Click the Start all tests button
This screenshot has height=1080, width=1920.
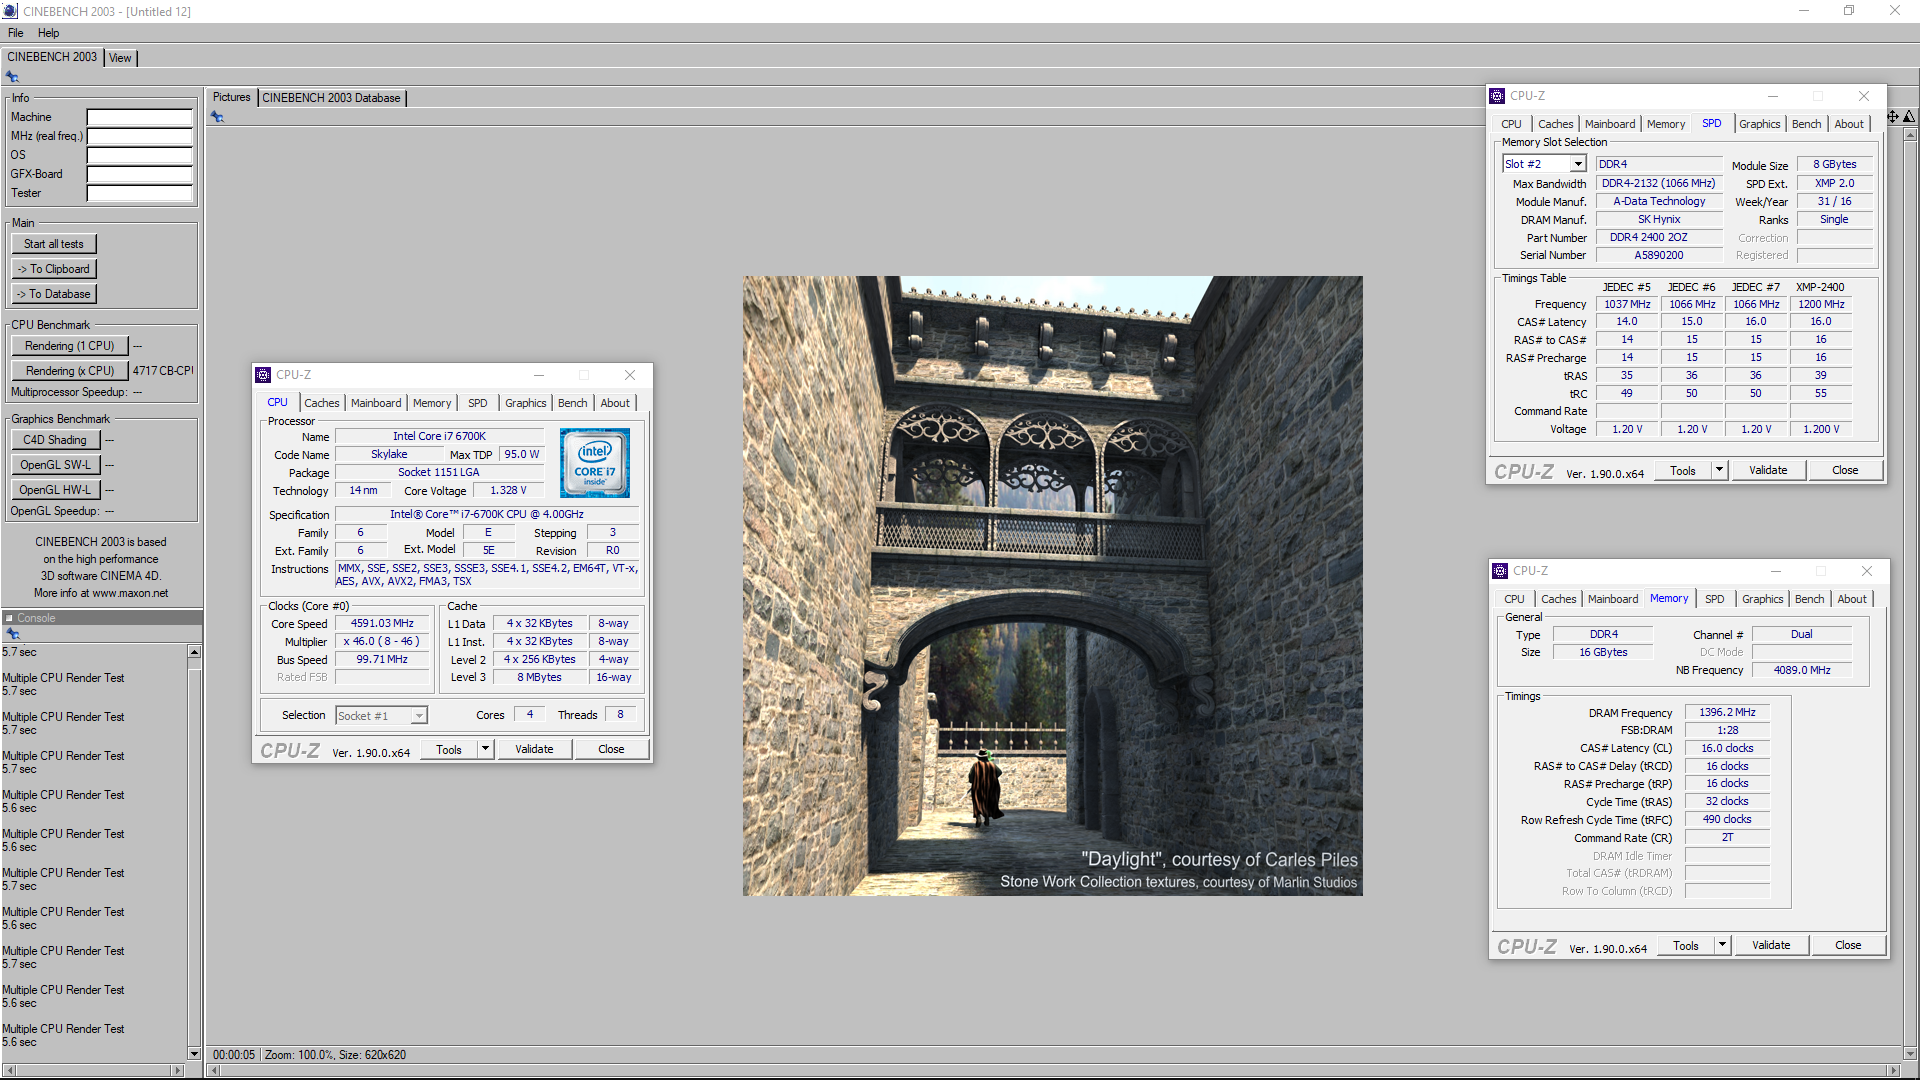54,244
